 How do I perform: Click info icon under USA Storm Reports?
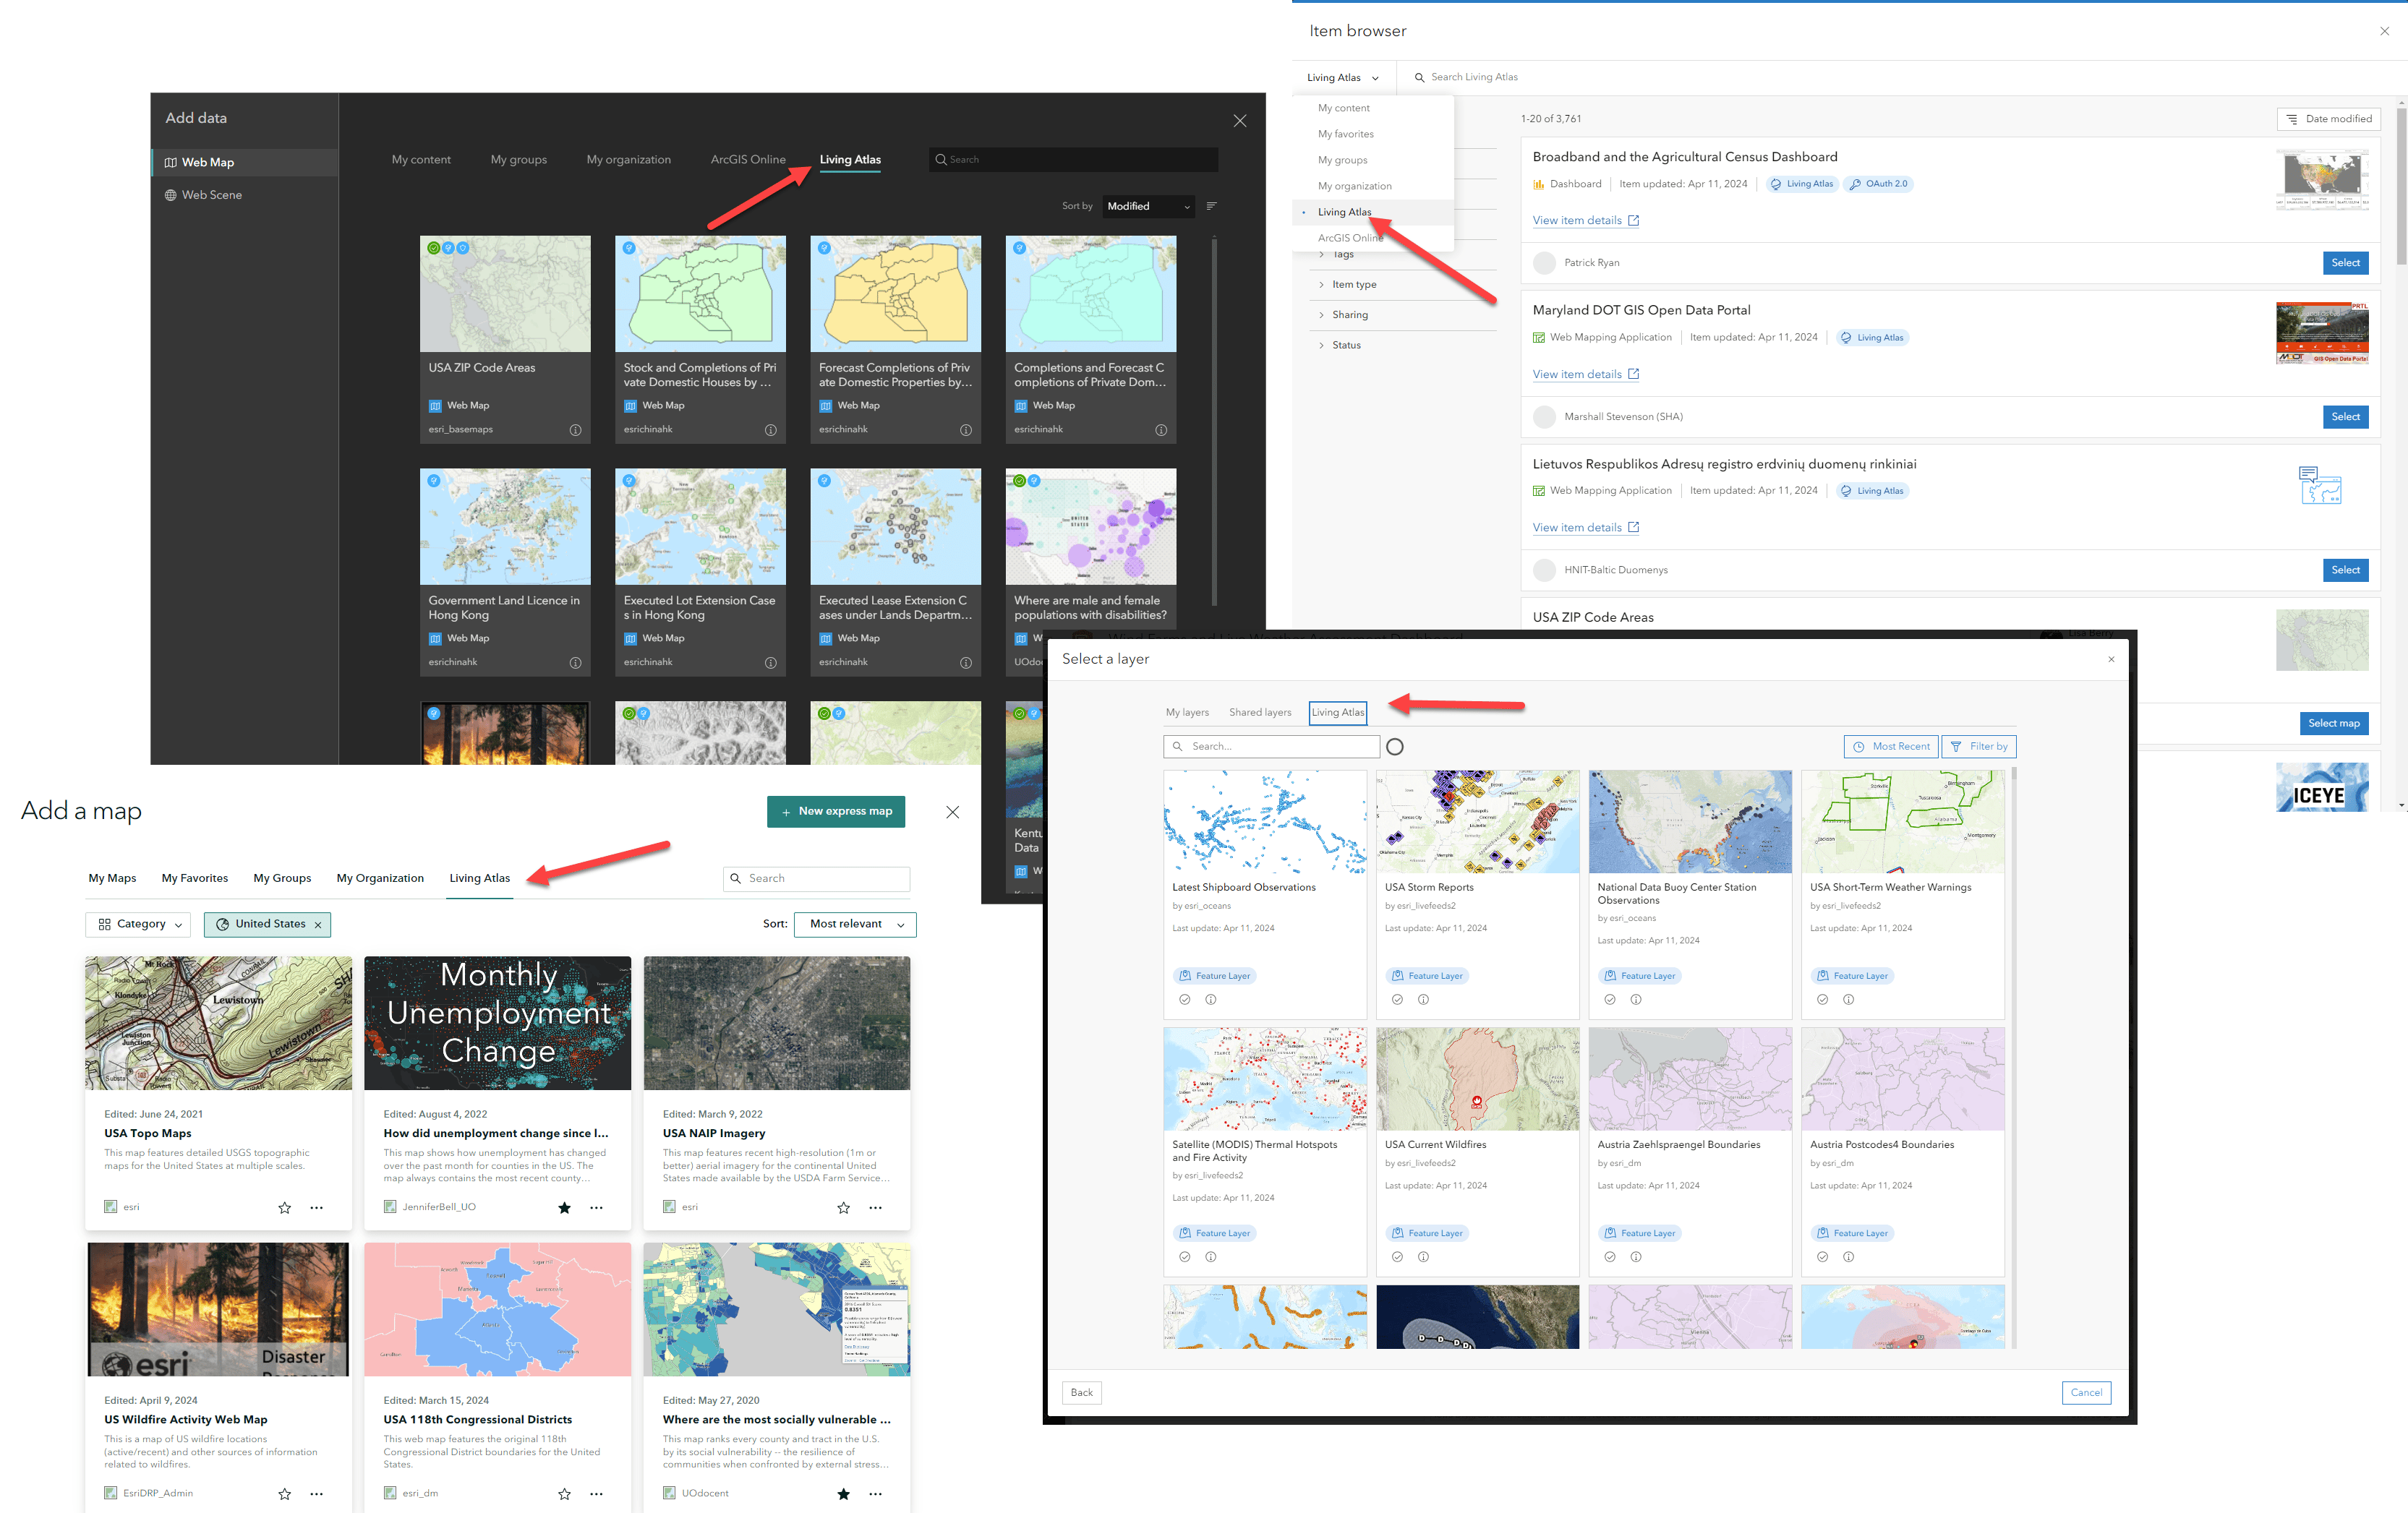tap(1423, 1000)
